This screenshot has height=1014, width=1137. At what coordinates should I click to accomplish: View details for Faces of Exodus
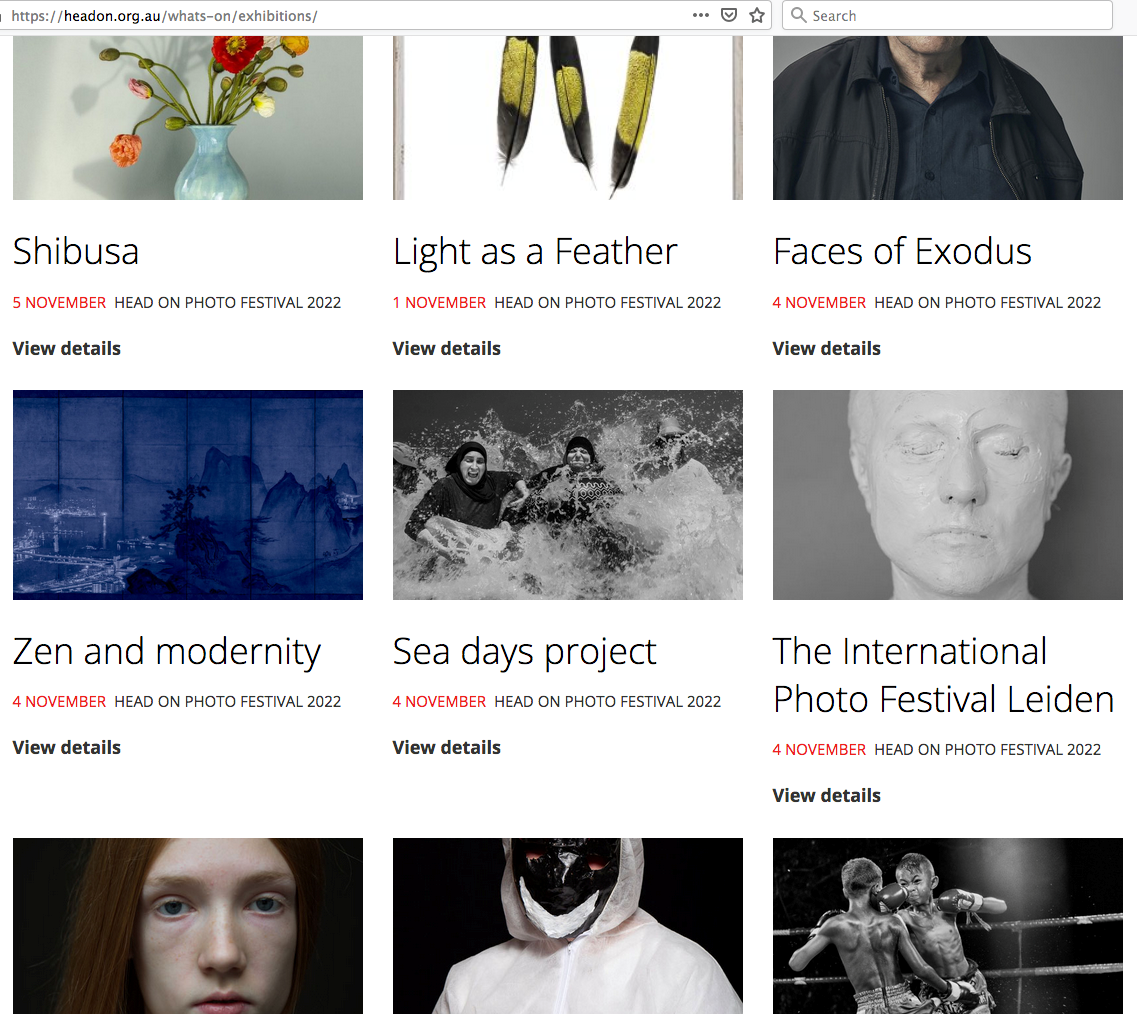click(x=827, y=349)
